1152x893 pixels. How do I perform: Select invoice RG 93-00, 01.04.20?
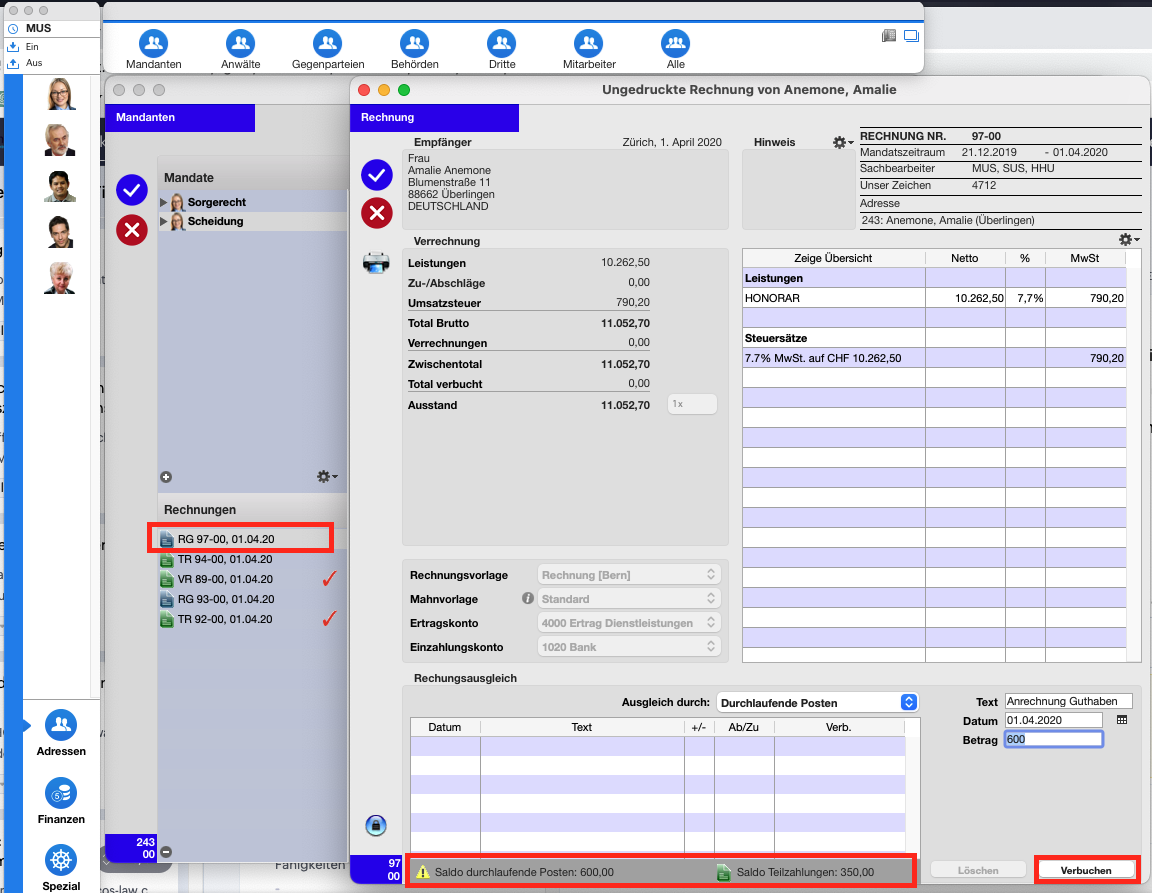(x=252, y=599)
